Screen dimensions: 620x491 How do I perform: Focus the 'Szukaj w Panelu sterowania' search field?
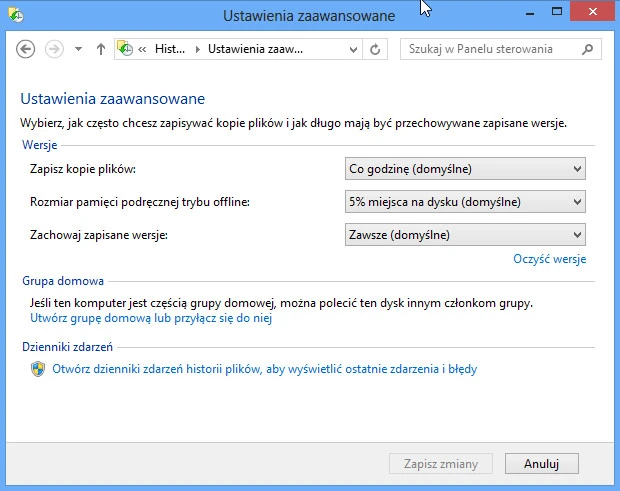click(490, 49)
